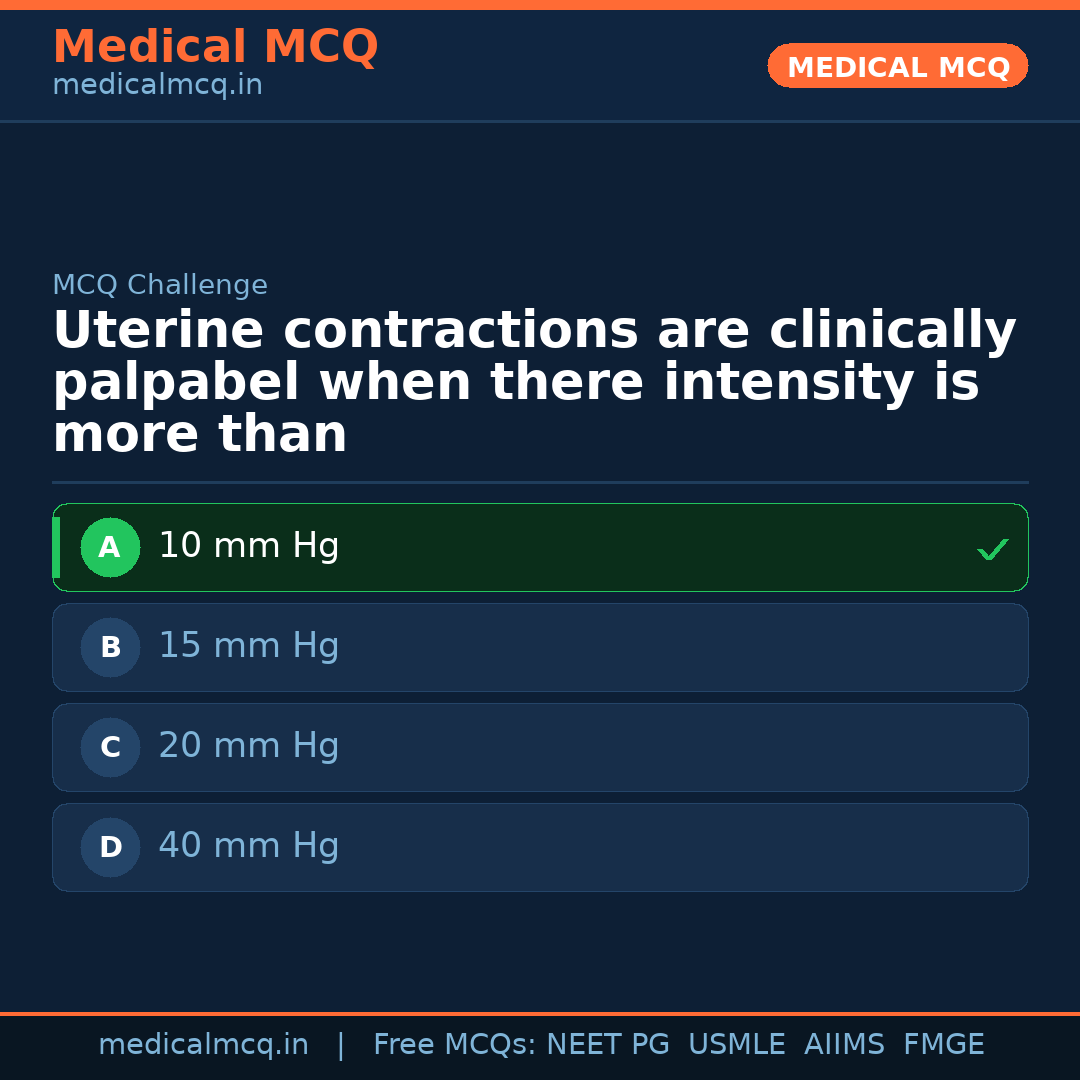Screen dimensions: 1080x1080
Task: Click the letter D circle badge
Action: tap(110, 848)
